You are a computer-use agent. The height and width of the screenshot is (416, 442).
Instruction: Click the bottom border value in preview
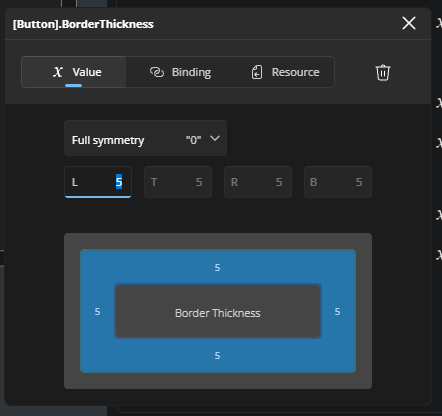[217, 356]
